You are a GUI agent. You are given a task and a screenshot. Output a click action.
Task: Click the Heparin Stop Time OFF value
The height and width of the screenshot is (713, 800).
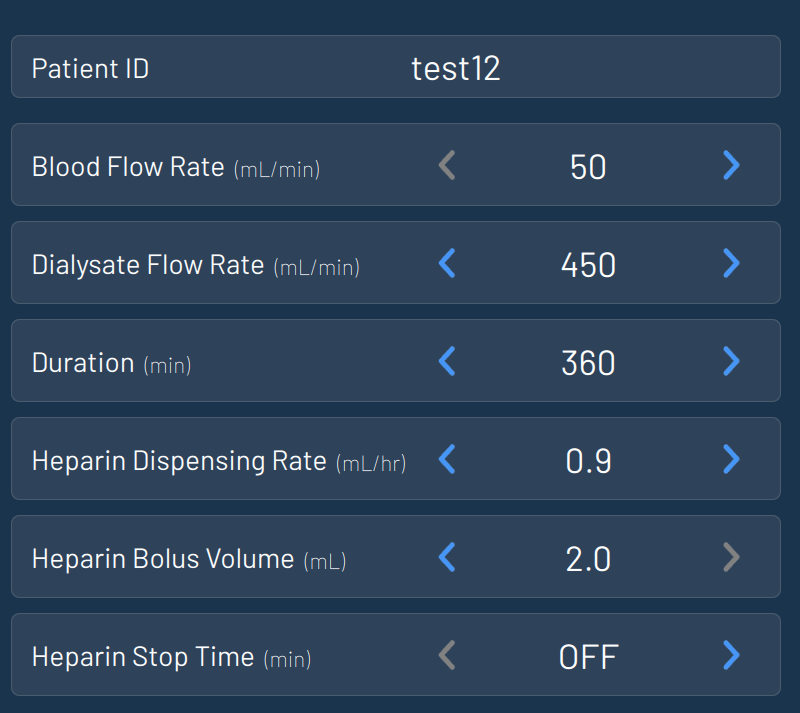click(588, 656)
